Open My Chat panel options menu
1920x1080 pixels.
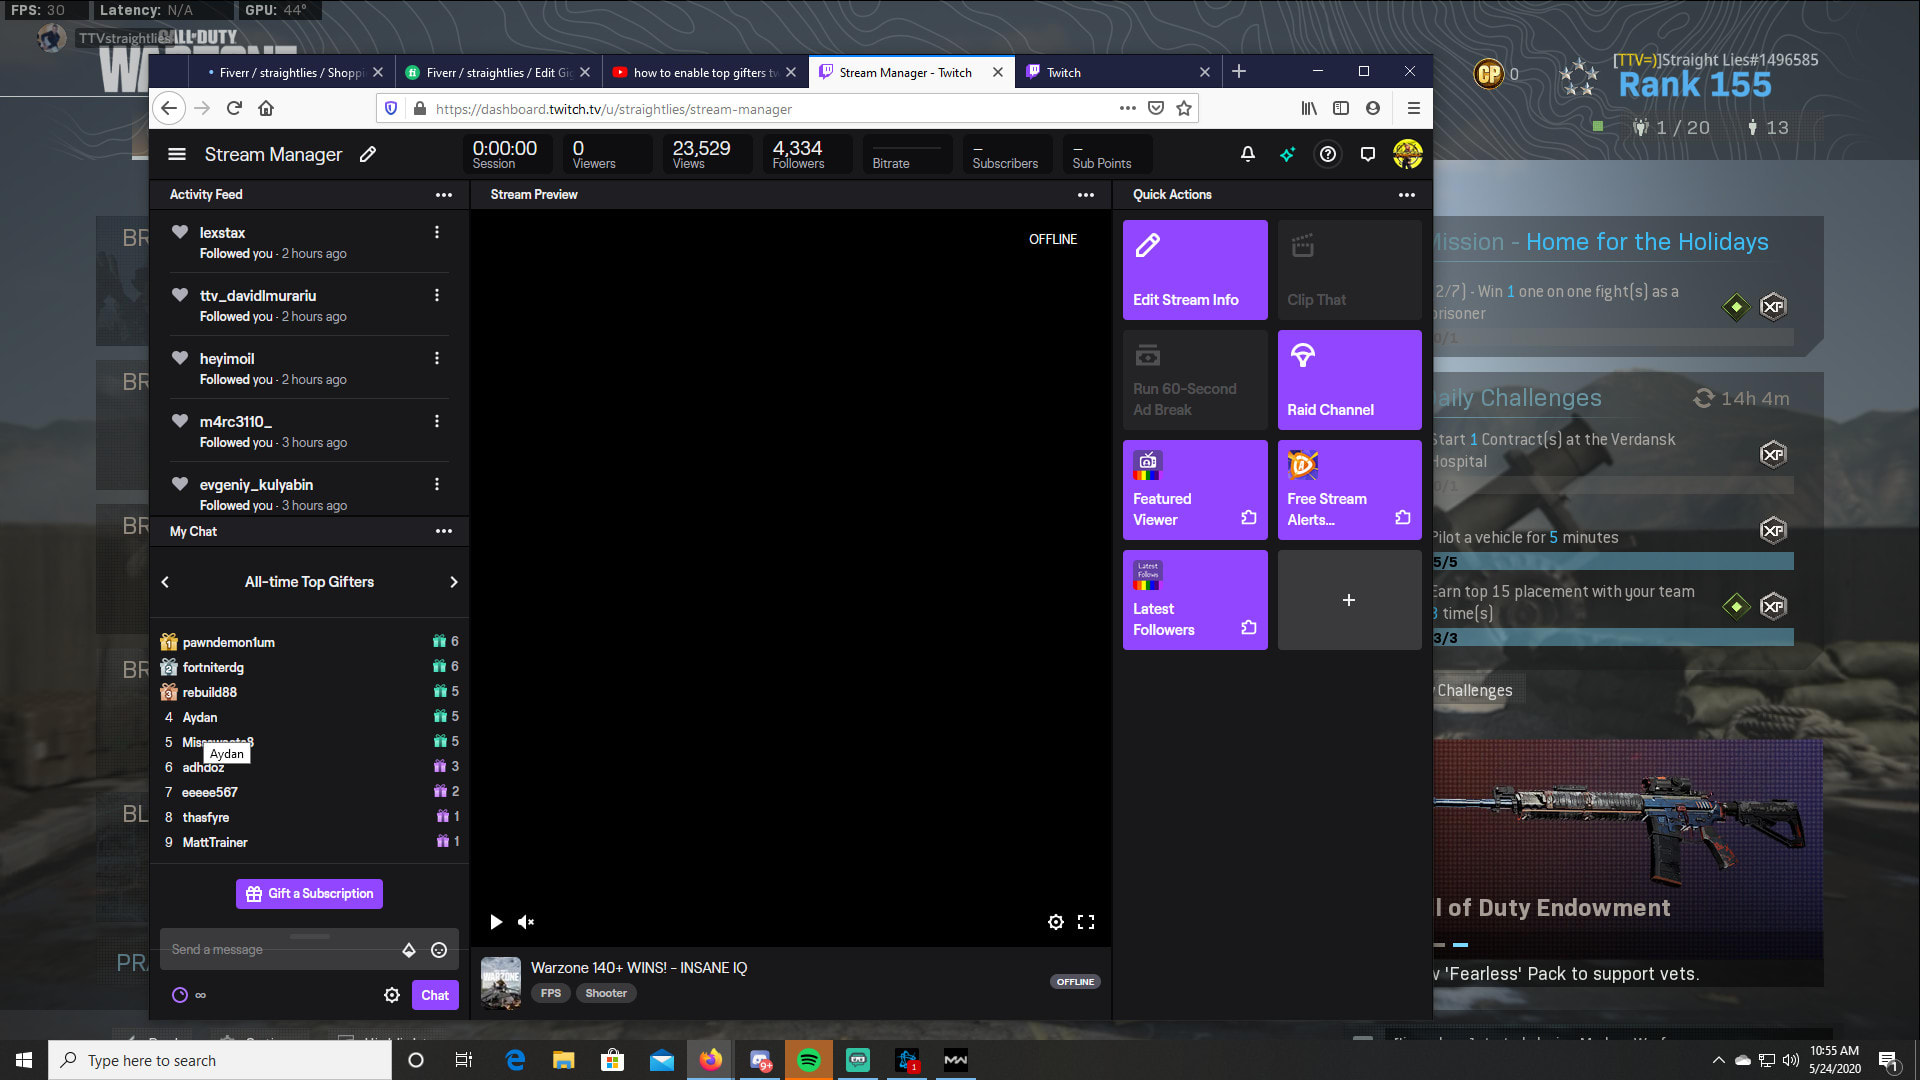[x=444, y=531]
